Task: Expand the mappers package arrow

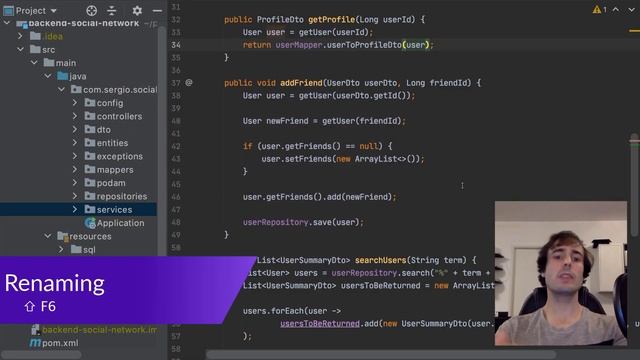Action: 75,169
